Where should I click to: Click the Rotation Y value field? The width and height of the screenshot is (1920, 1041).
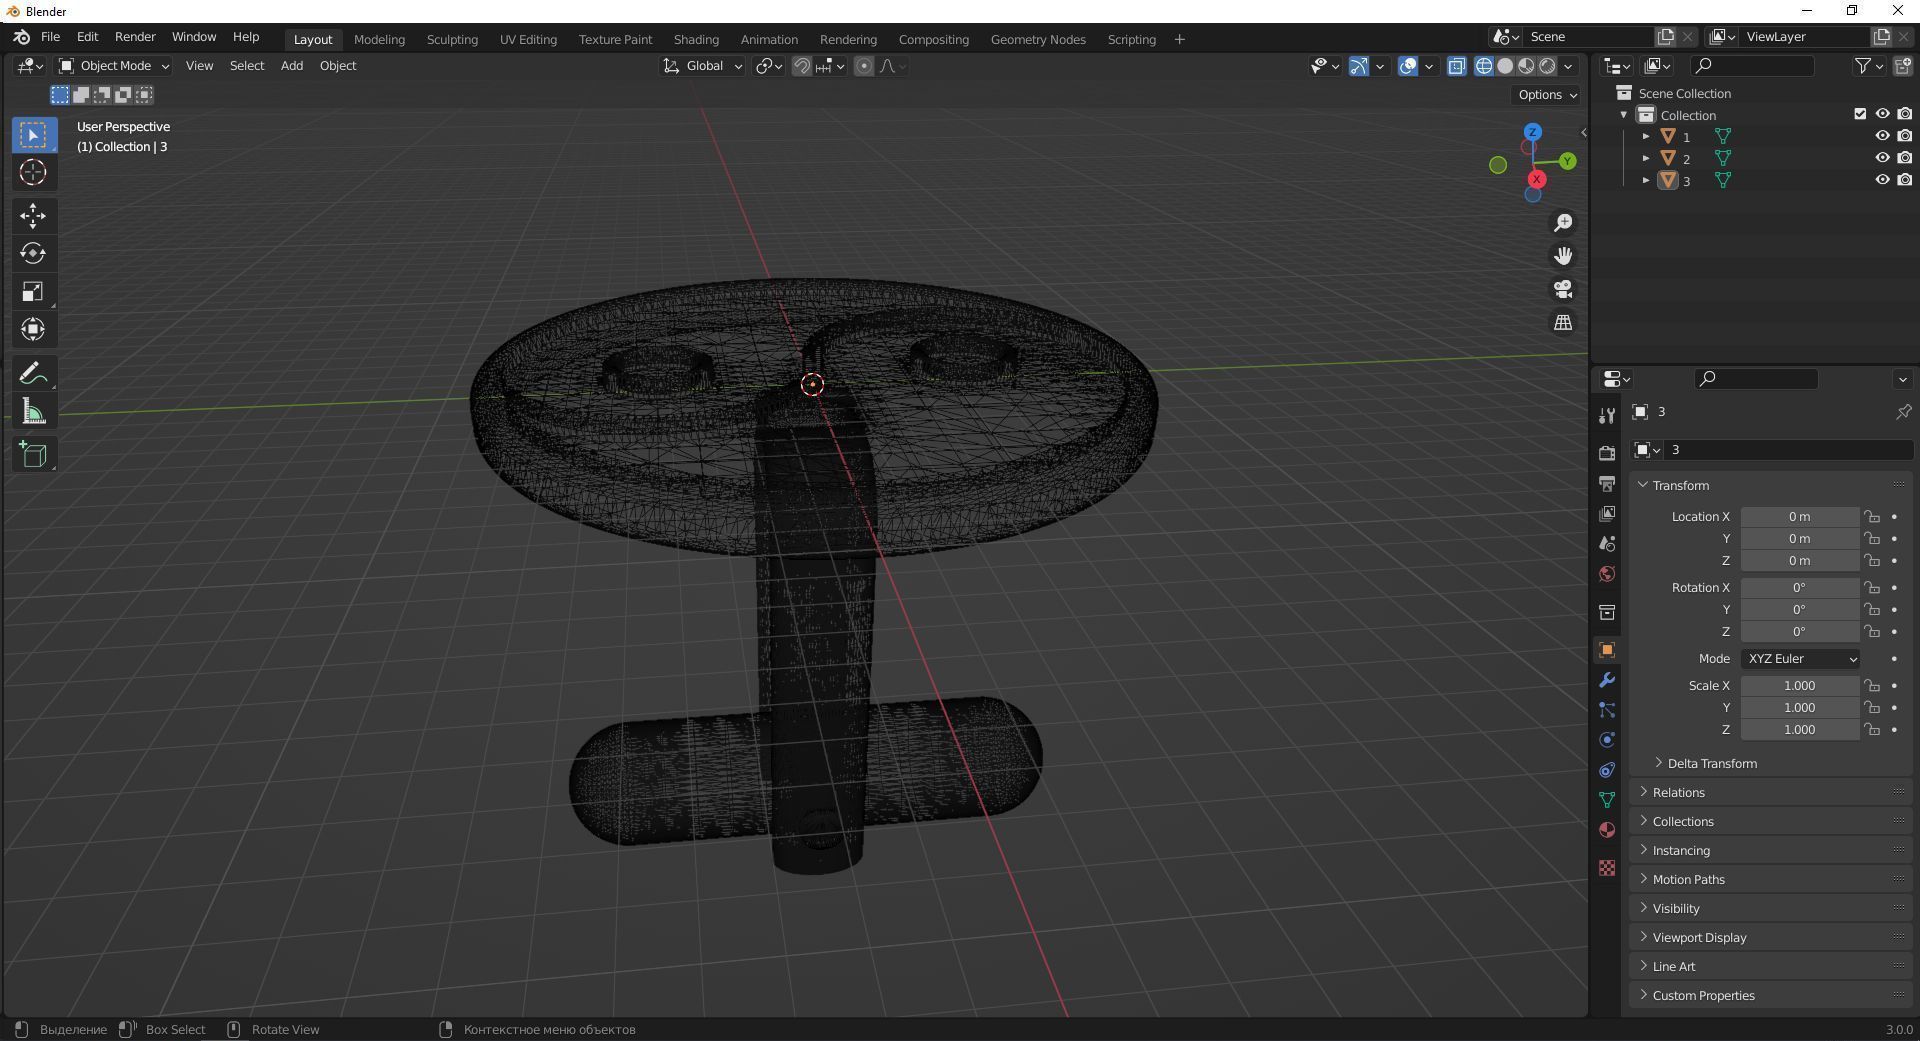point(1799,610)
